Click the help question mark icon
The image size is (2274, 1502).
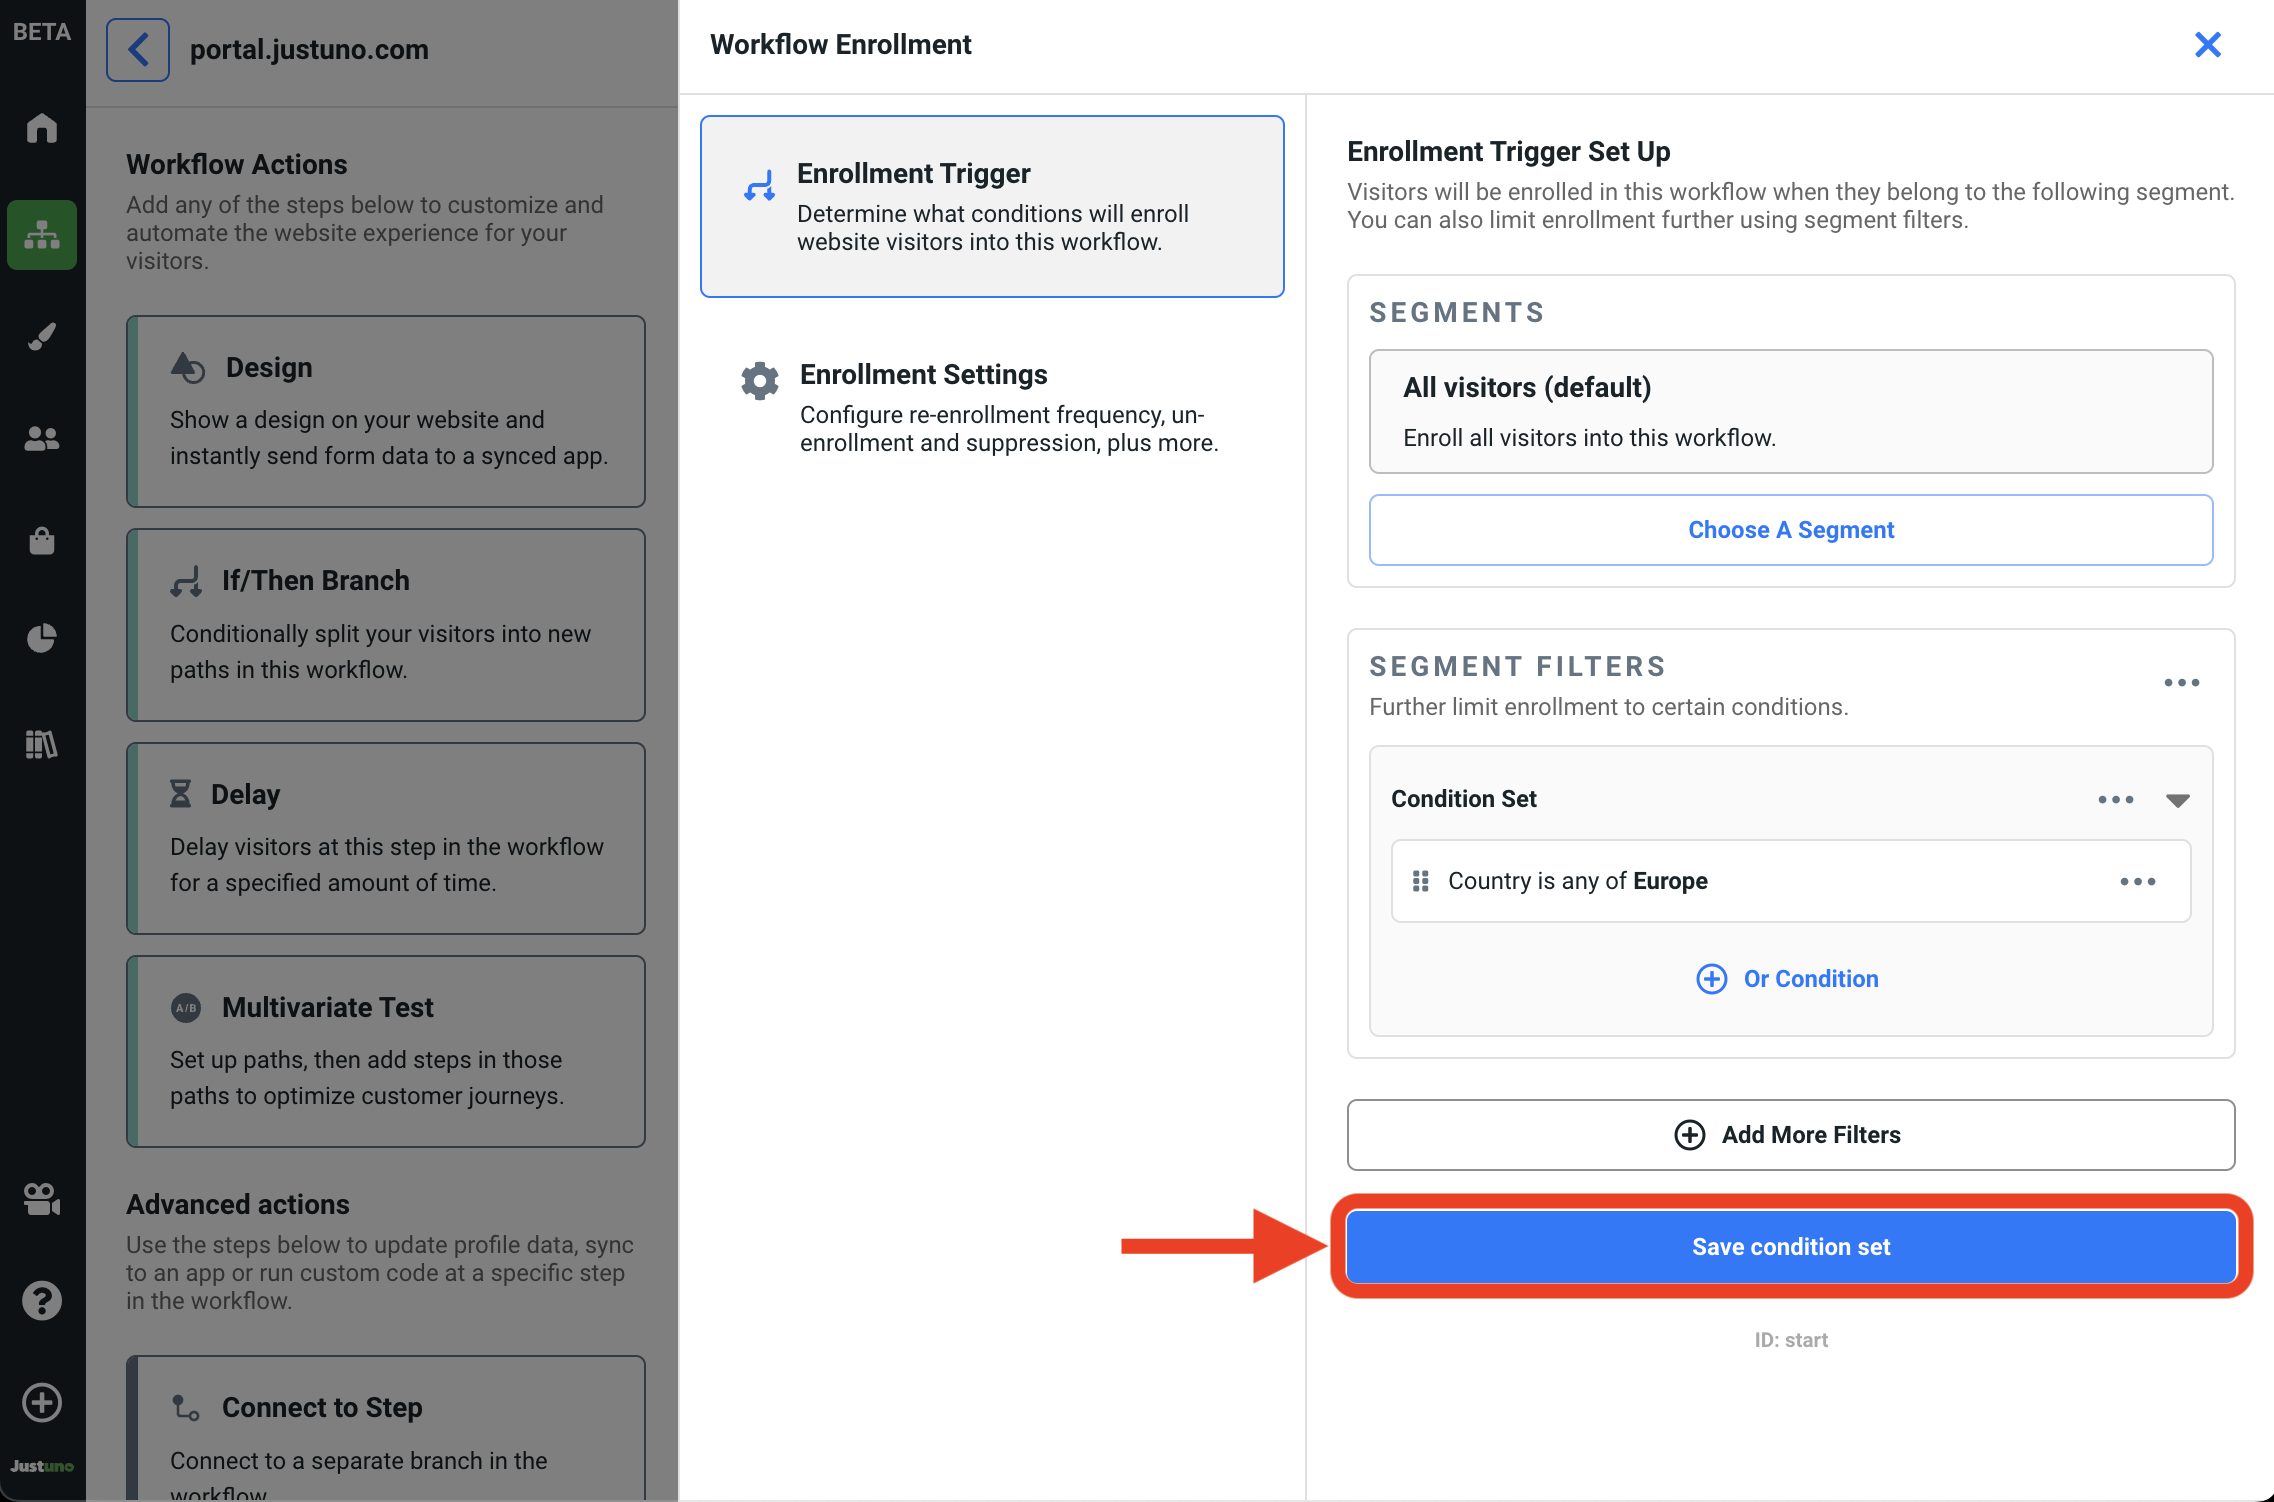click(41, 1300)
